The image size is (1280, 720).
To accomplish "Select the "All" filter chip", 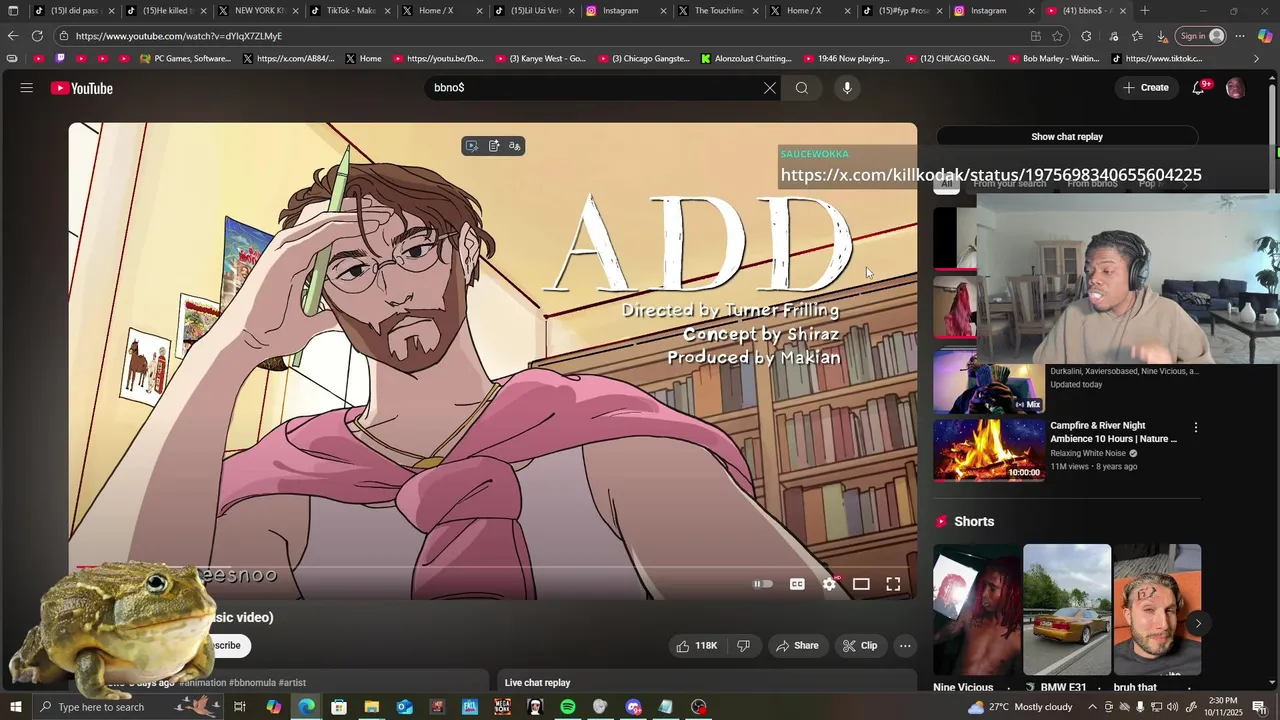I will (947, 184).
